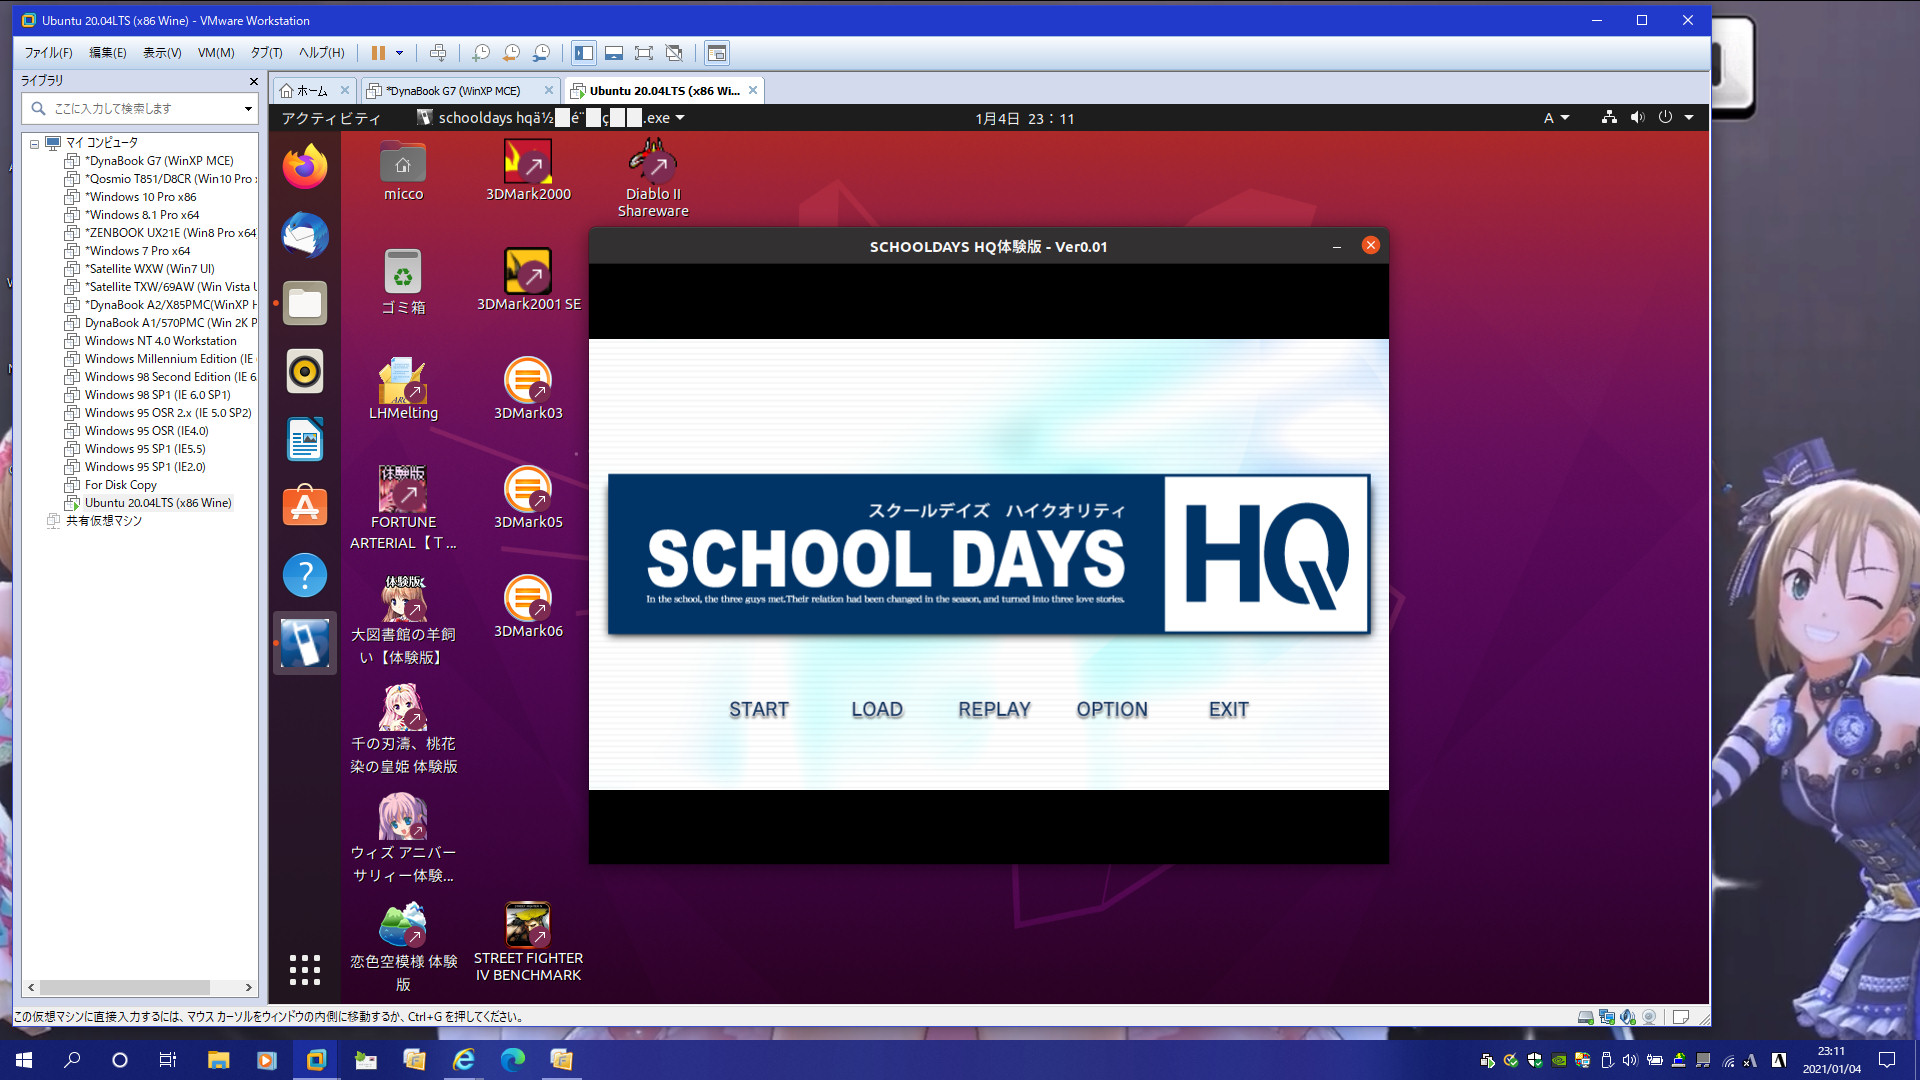The width and height of the screenshot is (1920, 1080).
Task: Click OPTION in School Days menu
Action: click(1112, 710)
